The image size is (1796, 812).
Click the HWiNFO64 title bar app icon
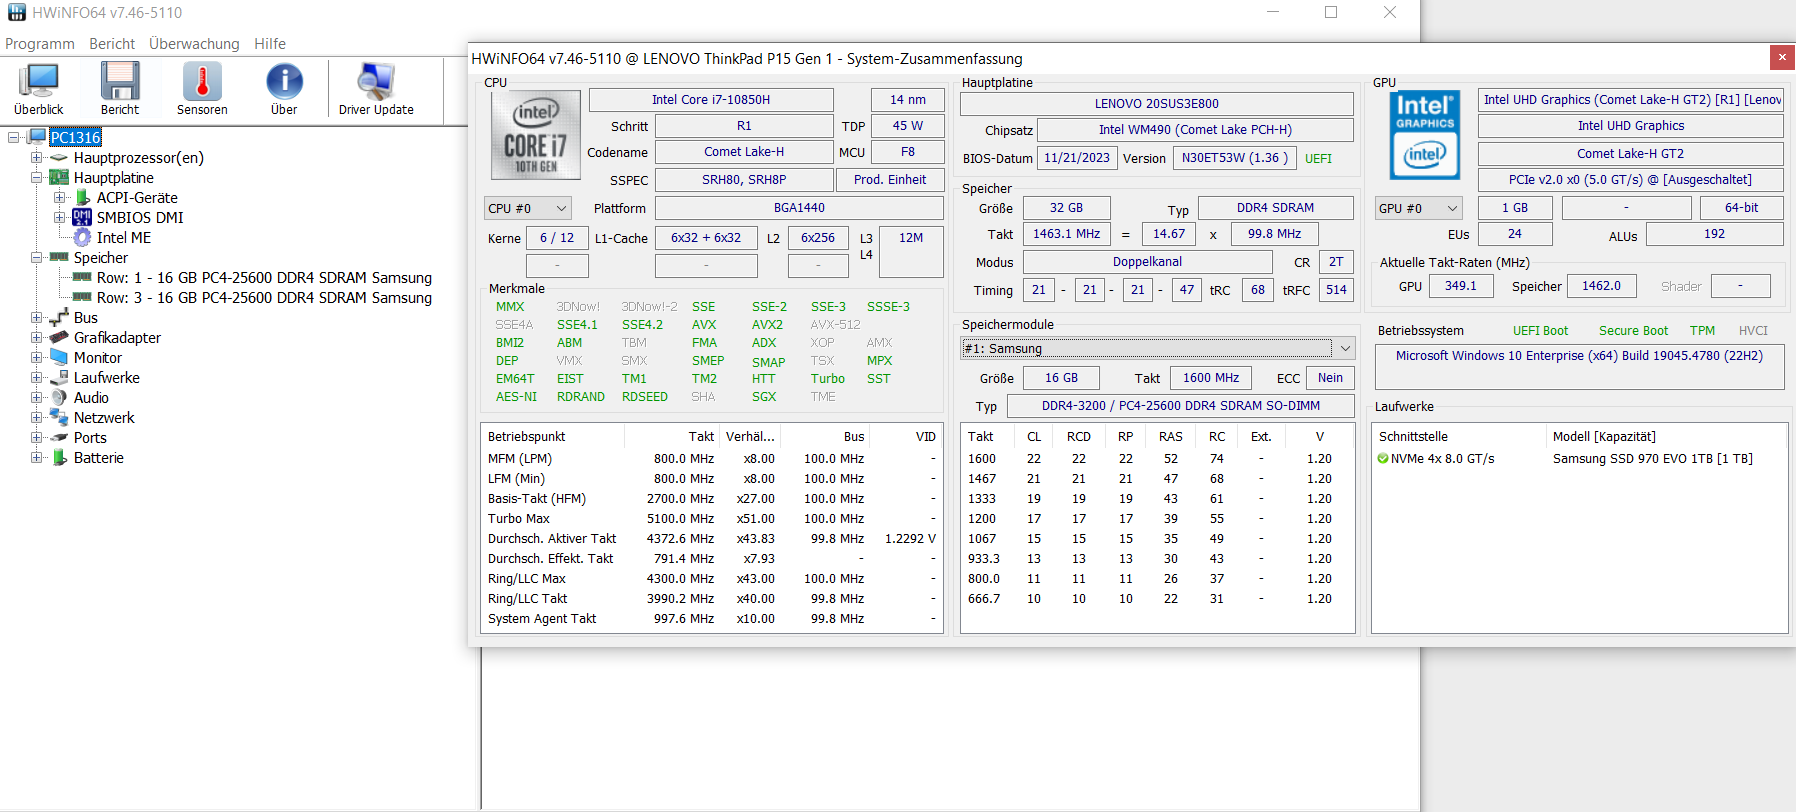click(17, 13)
